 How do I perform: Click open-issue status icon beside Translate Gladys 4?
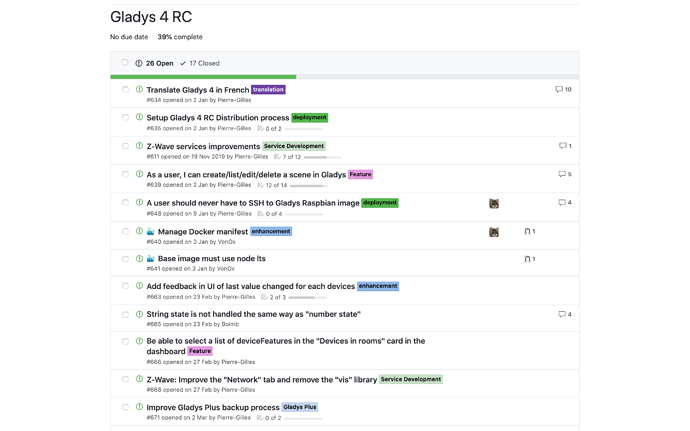[x=139, y=89]
